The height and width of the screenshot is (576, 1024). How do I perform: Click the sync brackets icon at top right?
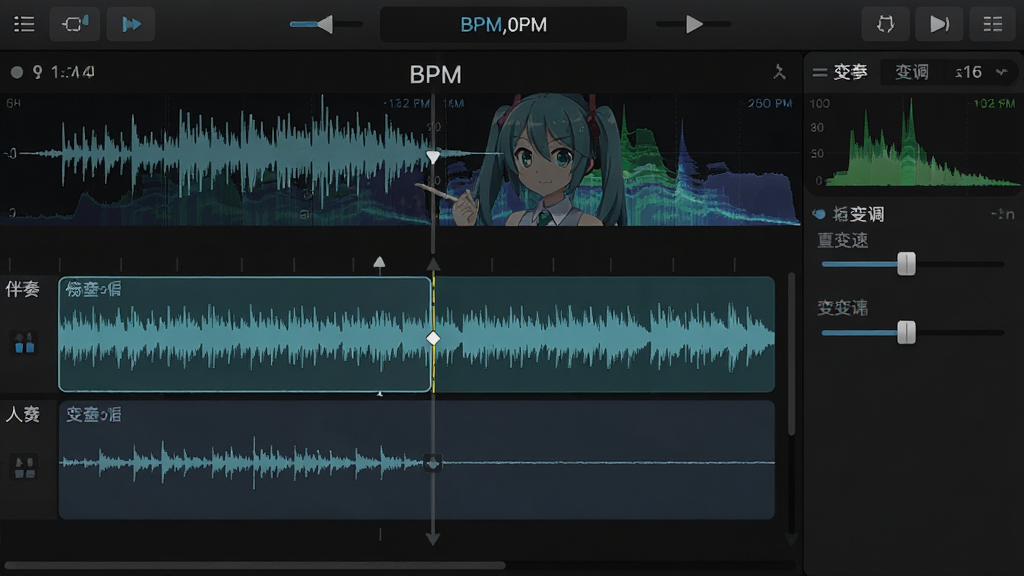click(886, 25)
